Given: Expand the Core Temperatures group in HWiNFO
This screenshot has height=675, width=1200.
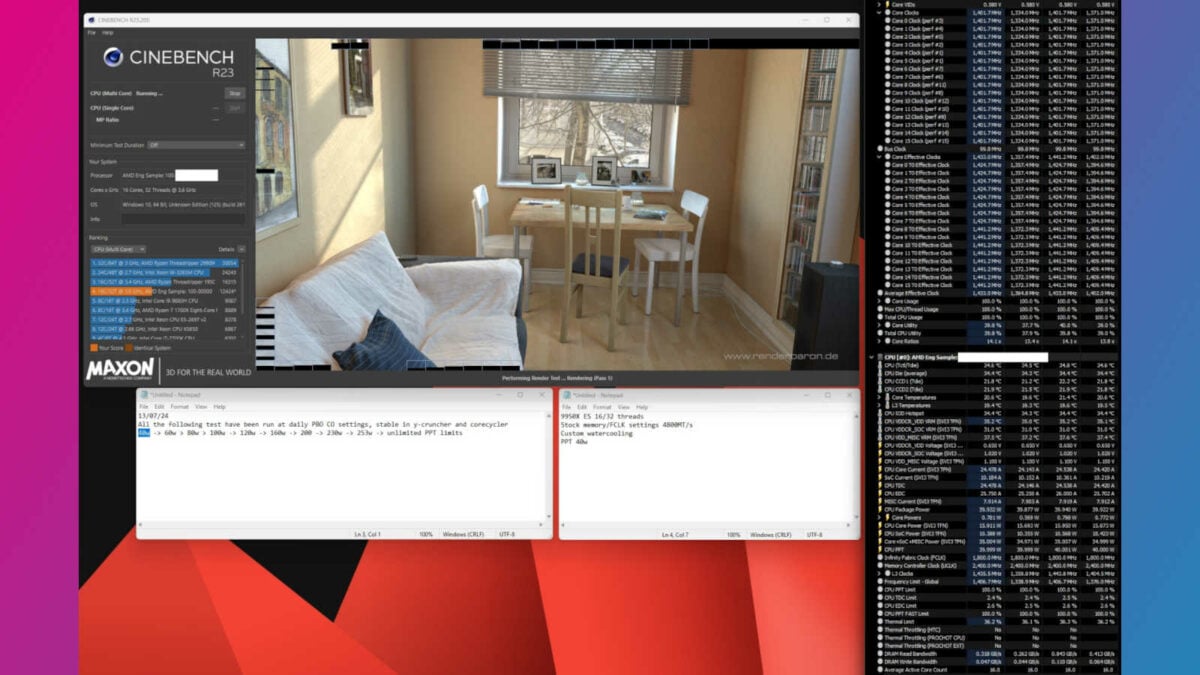Looking at the screenshot, I should point(877,397).
